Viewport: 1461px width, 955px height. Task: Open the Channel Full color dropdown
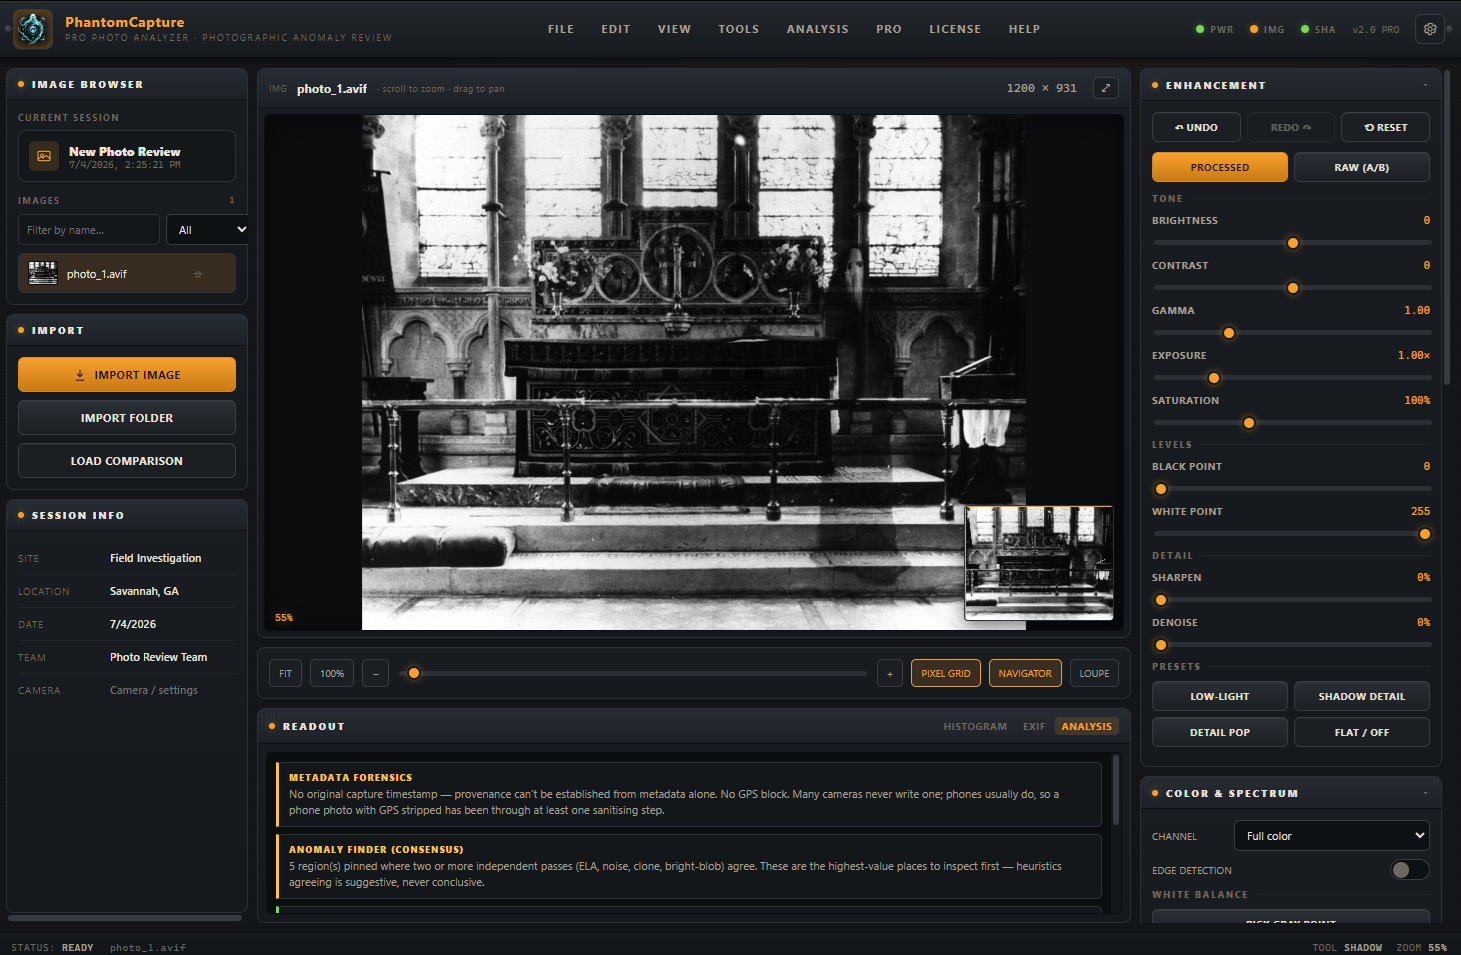click(x=1332, y=836)
